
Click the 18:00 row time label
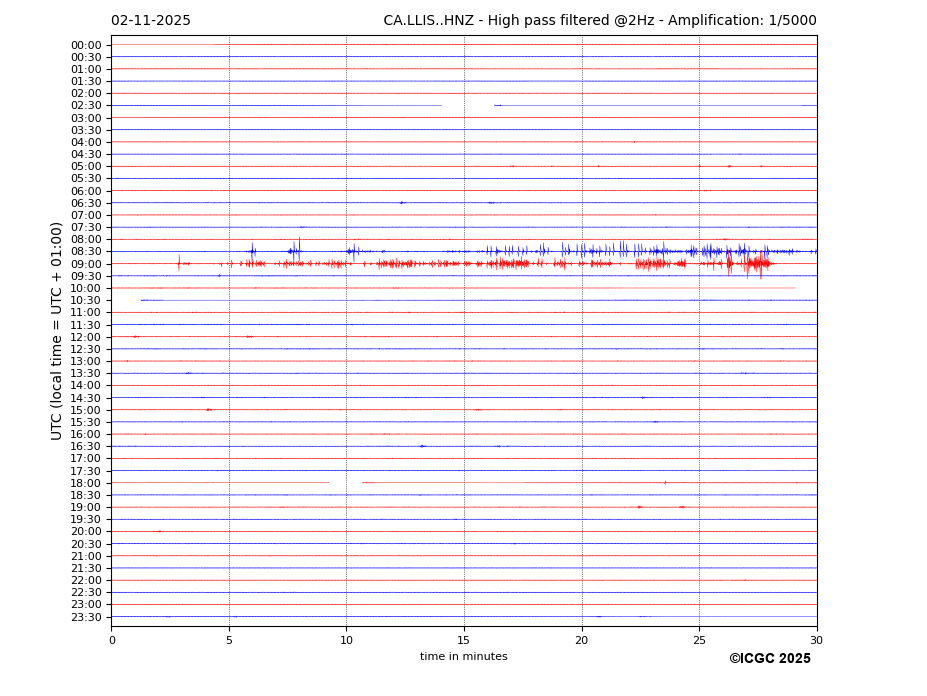coord(85,483)
